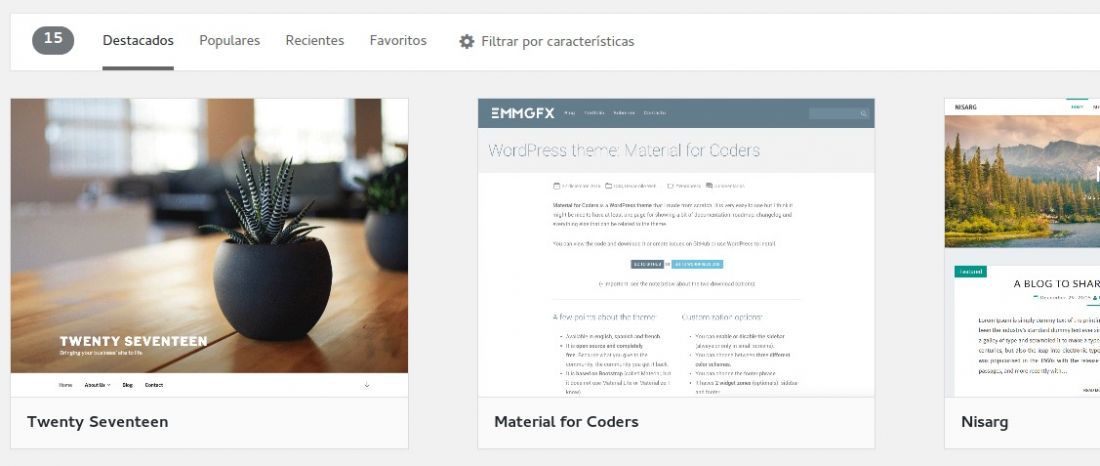Click the Material for Coders theme title
This screenshot has width=1100, height=466.
566,422
